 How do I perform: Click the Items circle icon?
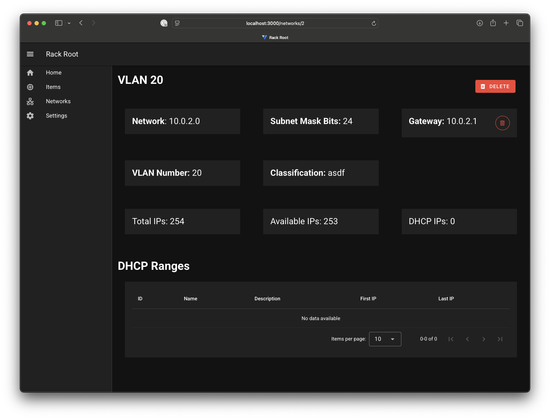(x=30, y=87)
